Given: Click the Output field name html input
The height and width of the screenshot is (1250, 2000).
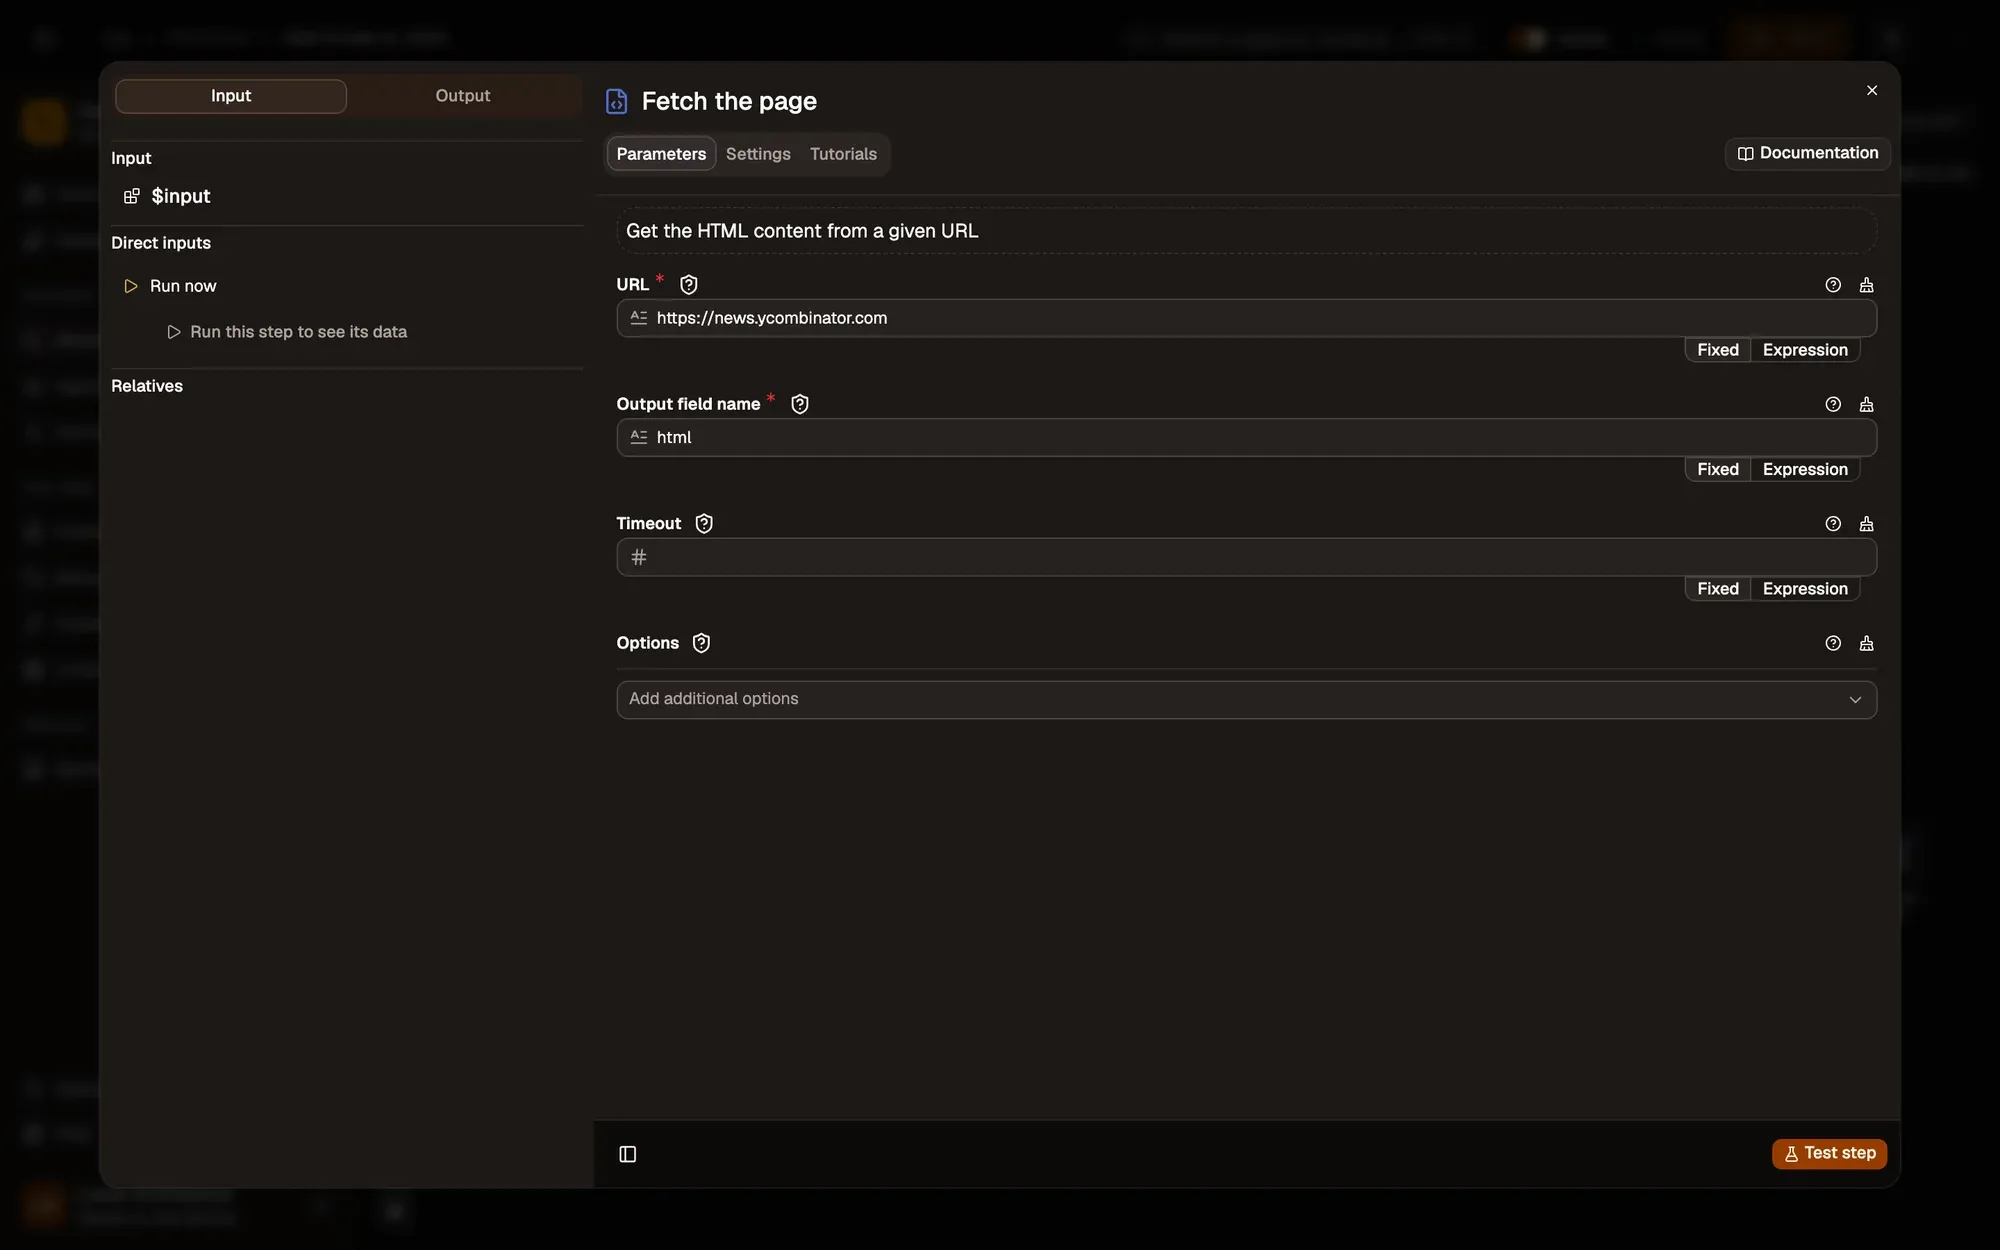Looking at the screenshot, I should coord(1246,437).
